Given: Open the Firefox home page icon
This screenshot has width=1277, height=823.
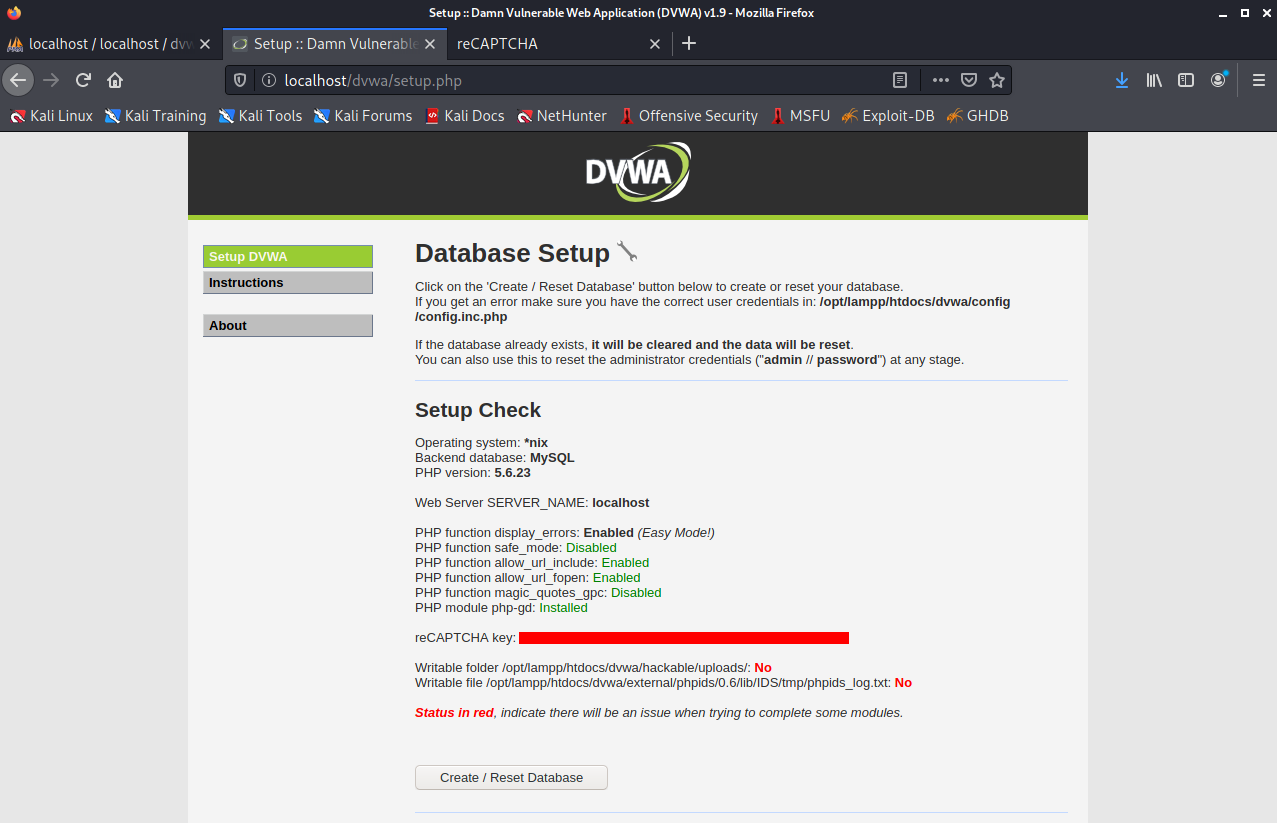Looking at the screenshot, I should click(115, 80).
